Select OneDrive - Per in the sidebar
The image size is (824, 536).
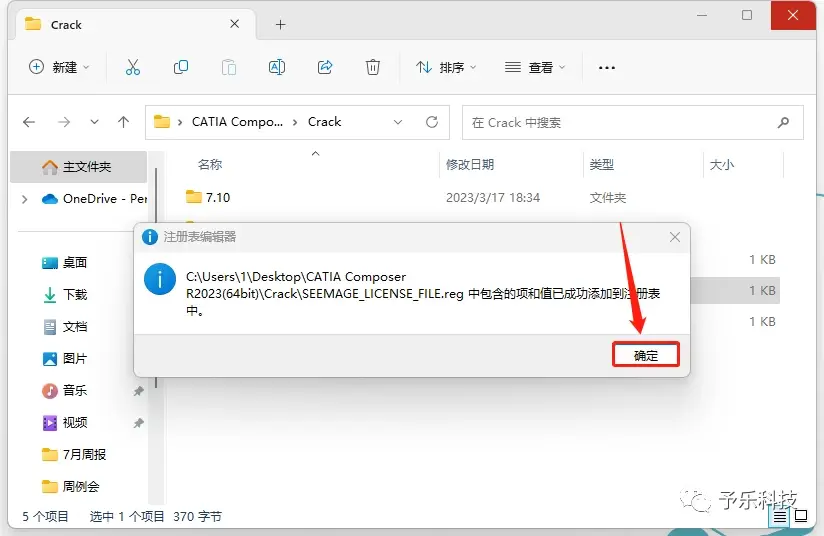point(95,199)
